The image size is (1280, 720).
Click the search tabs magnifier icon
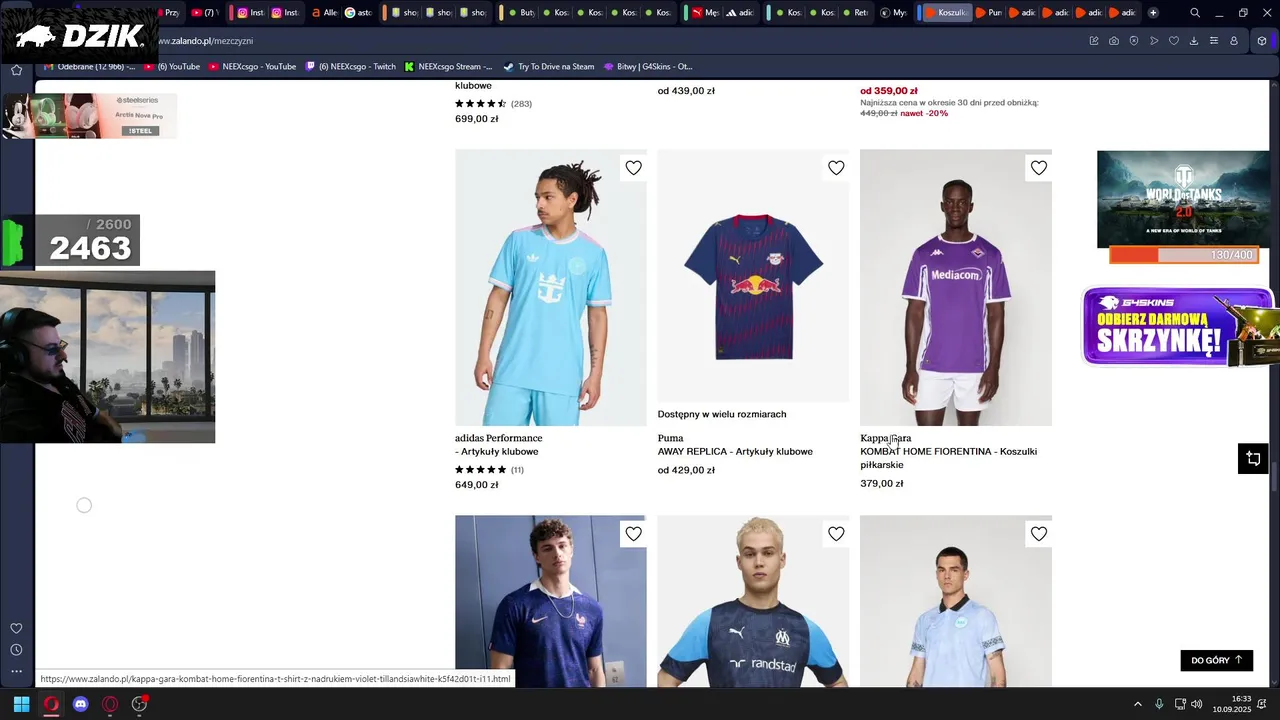pos(1195,13)
